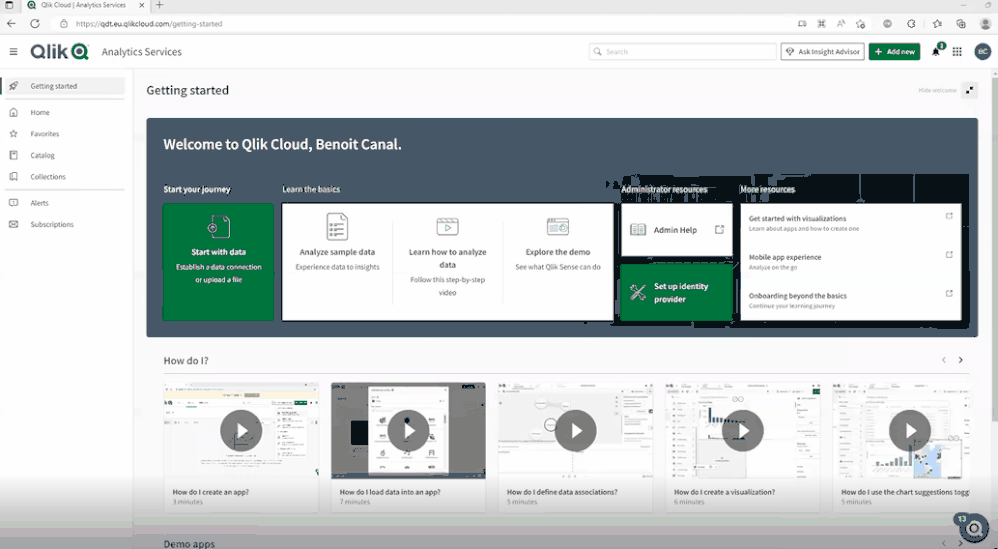Click the Add new button
Screen dimensions: 998x549
pyautogui.click(x=894, y=52)
